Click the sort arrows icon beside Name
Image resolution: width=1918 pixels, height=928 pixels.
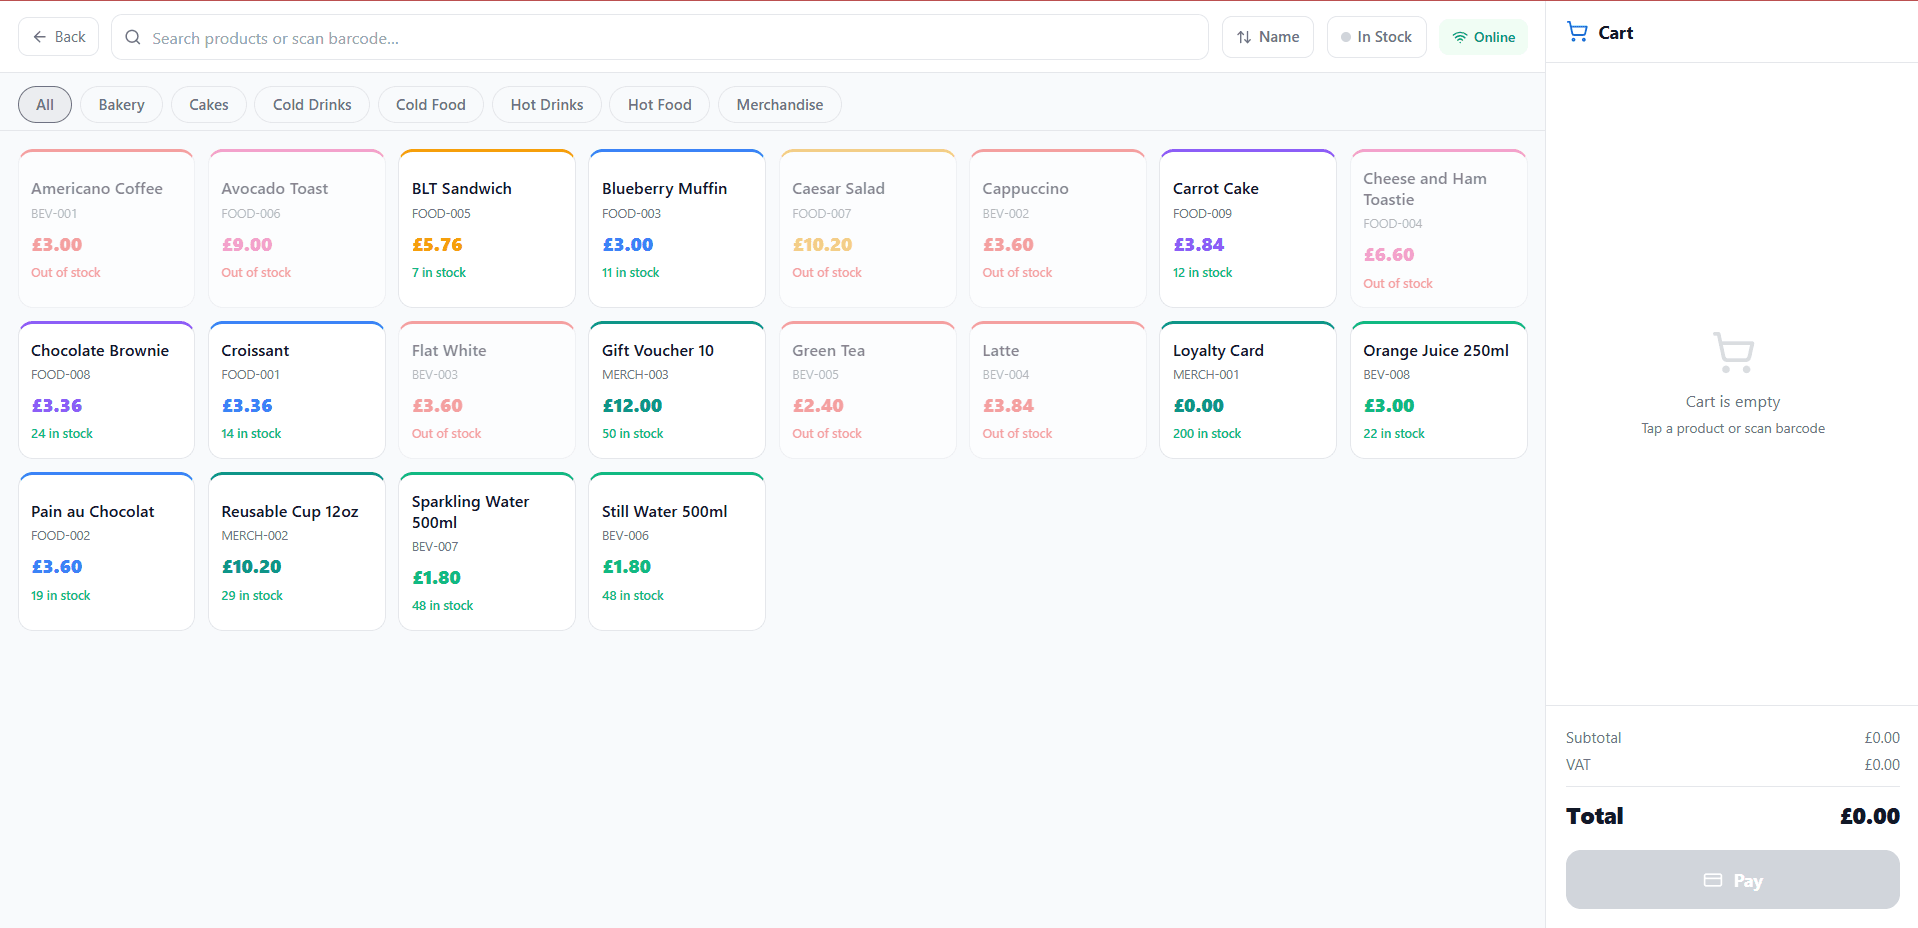(1244, 37)
